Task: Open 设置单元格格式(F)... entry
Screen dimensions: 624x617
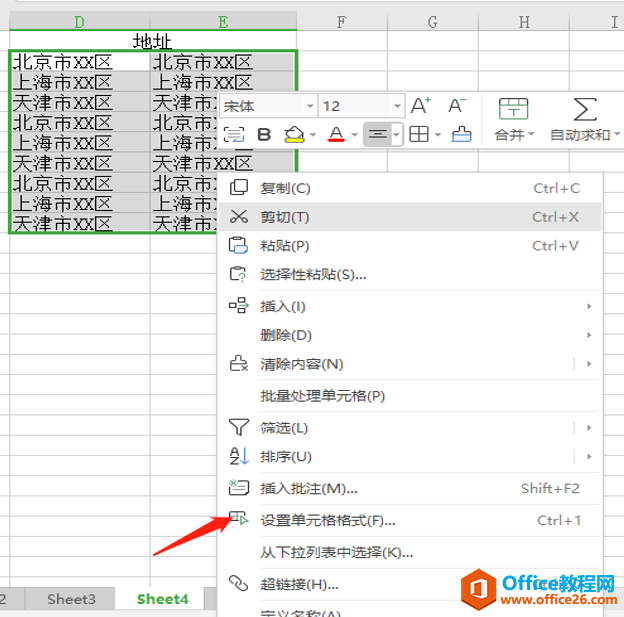Action: (x=410, y=520)
